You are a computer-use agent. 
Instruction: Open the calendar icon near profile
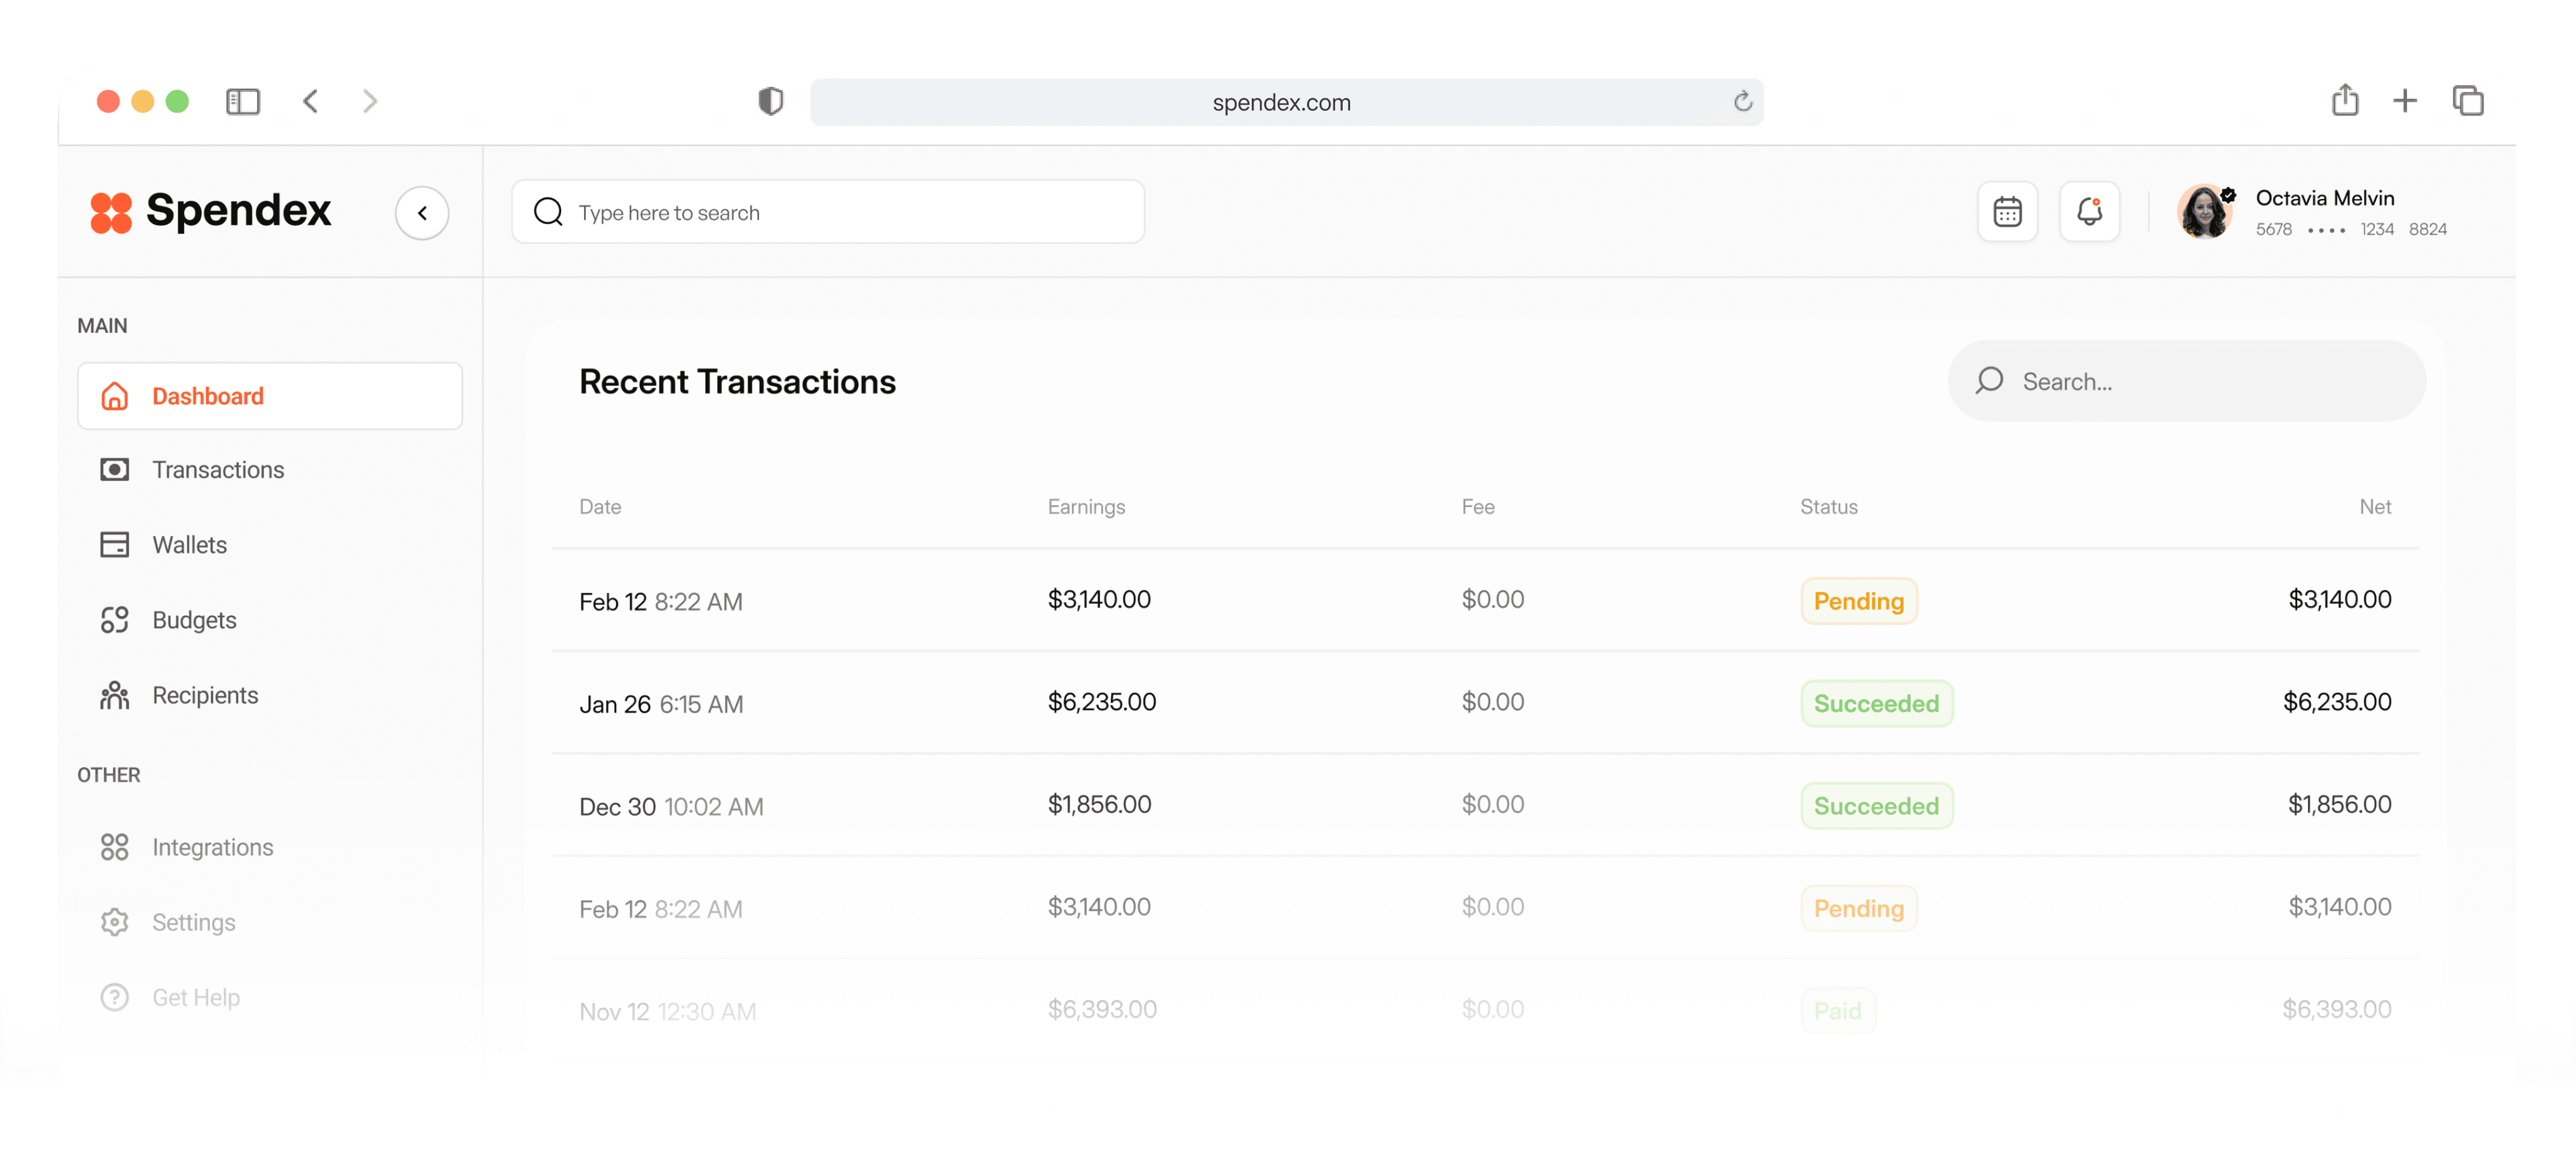click(2008, 211)
